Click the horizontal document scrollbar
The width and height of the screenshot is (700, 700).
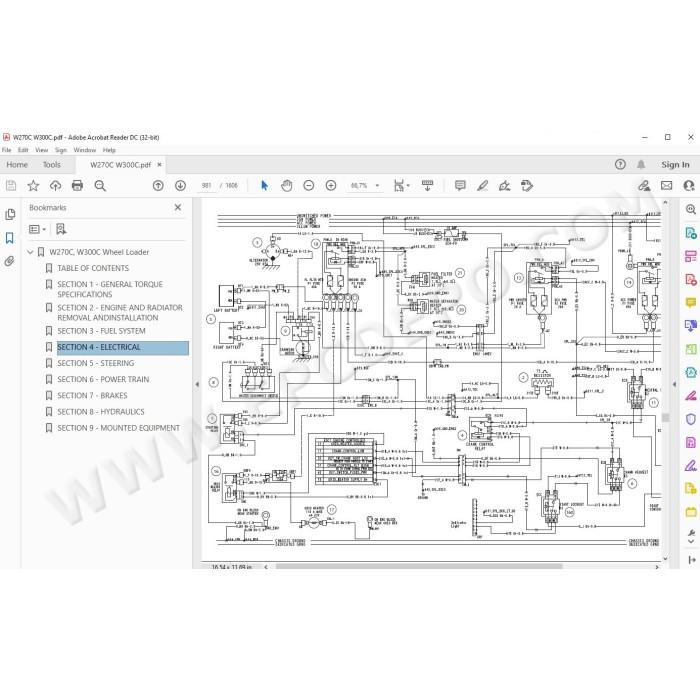419,566
